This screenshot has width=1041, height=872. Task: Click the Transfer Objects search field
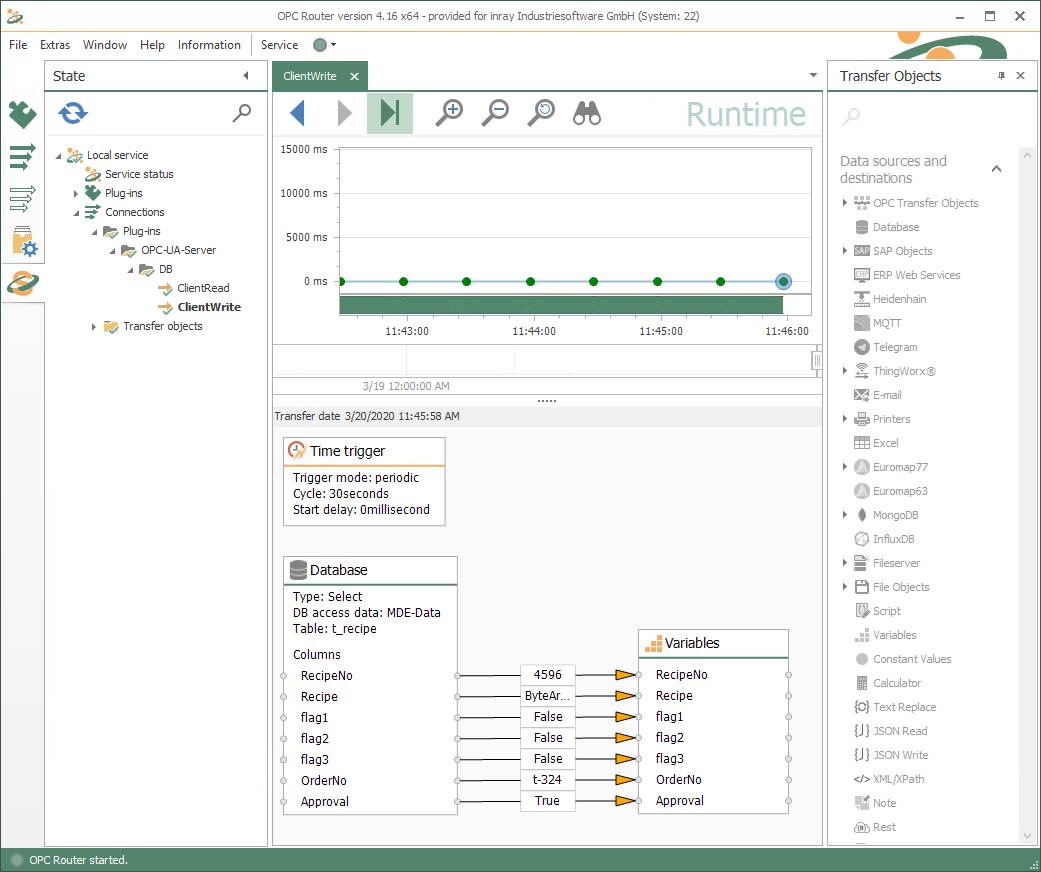pyautogui.click(x=925, y=118)
